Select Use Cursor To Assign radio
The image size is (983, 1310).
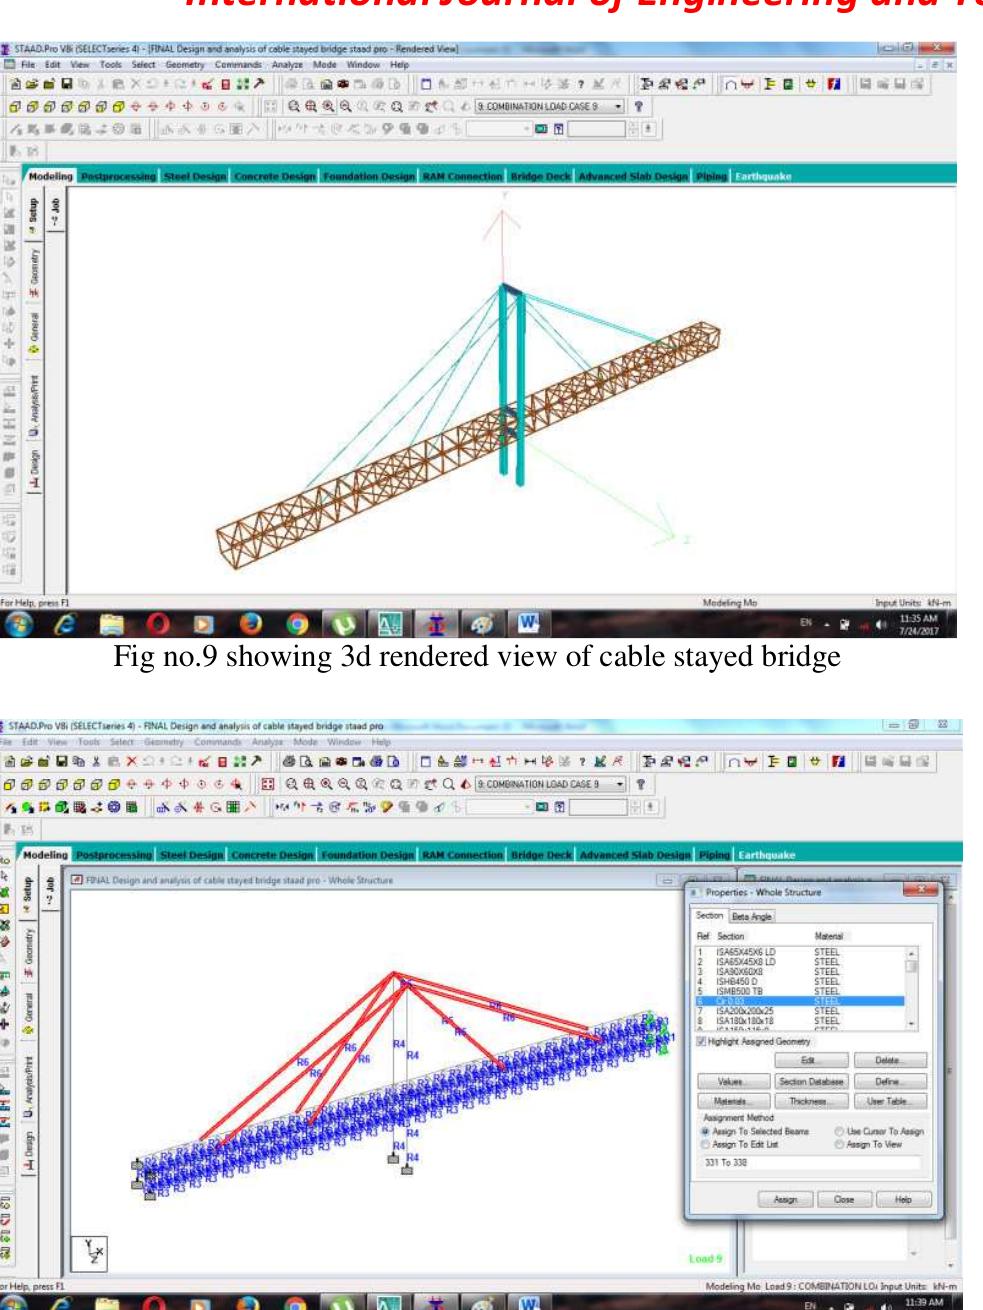(838, 1131)
